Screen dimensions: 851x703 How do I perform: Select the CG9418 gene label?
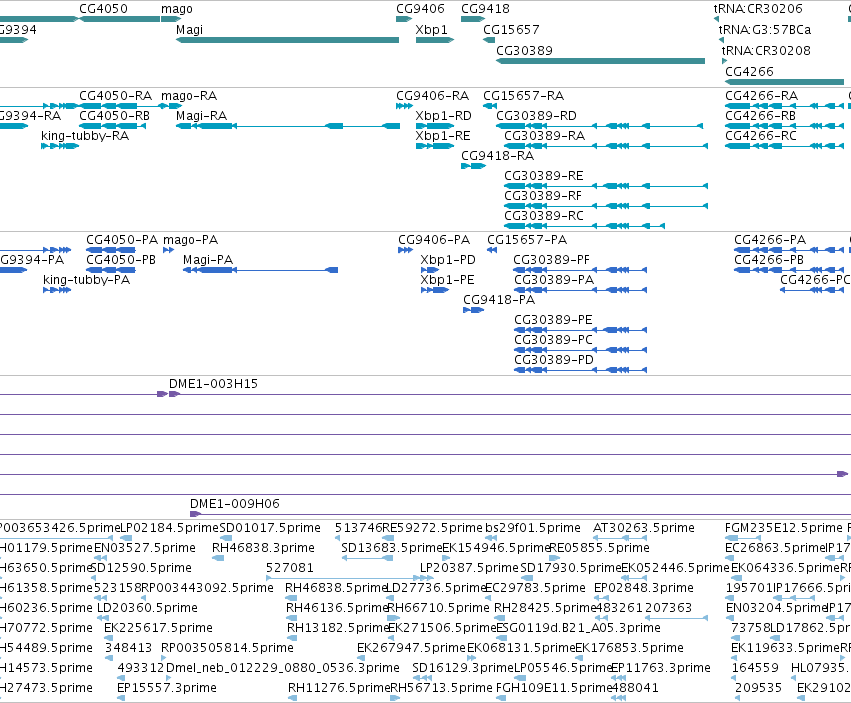pyautogui.click(x=486, y=9)
